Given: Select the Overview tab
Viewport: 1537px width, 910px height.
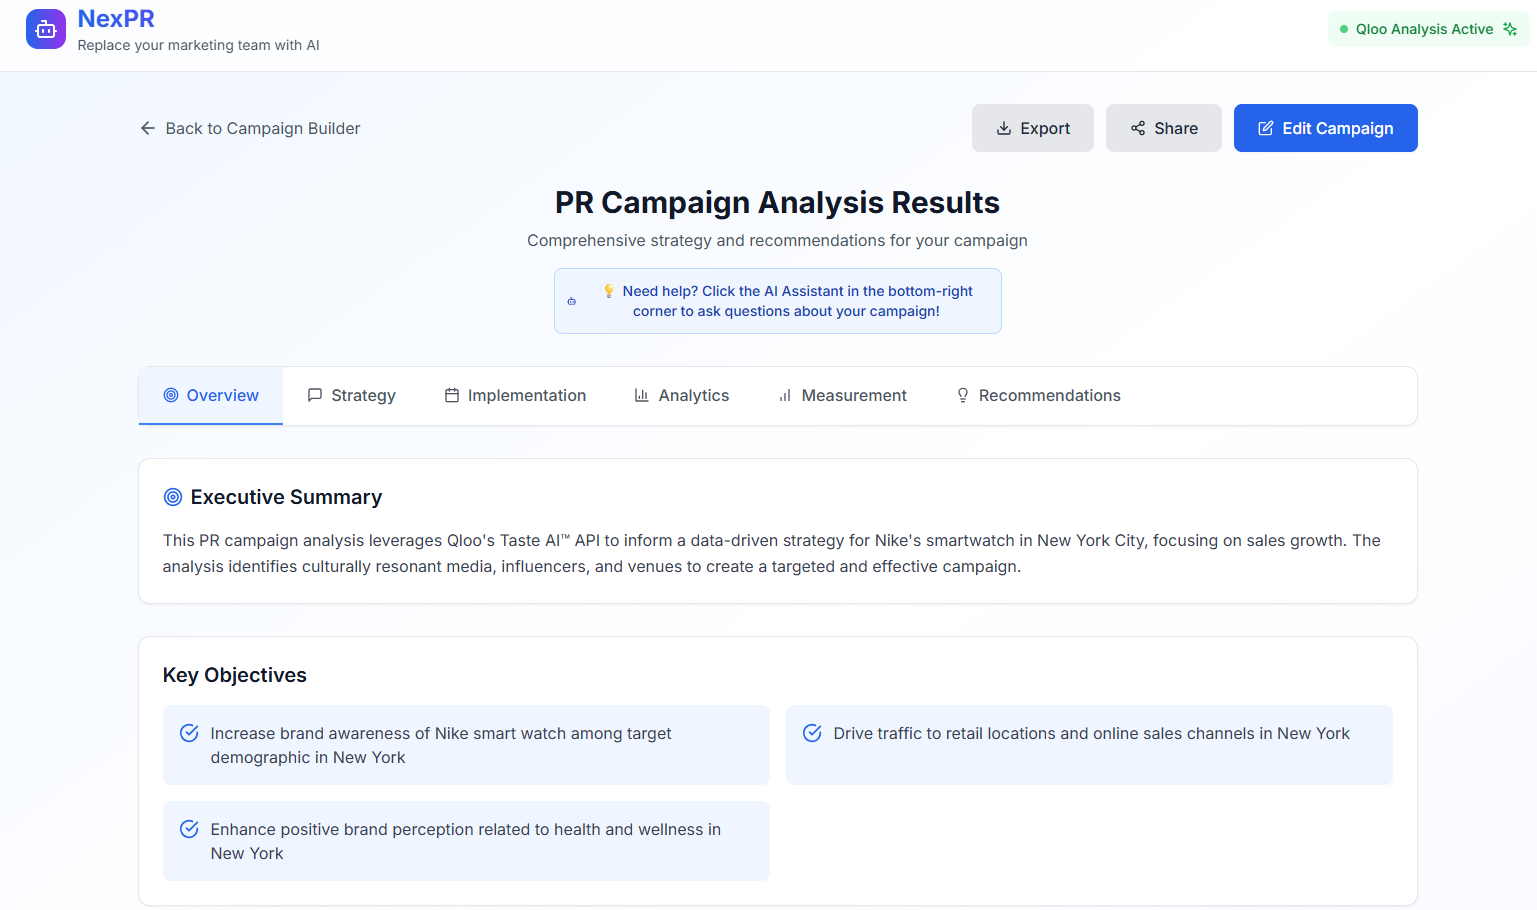Looking at the screenshot, I should [x=211, y=396].
